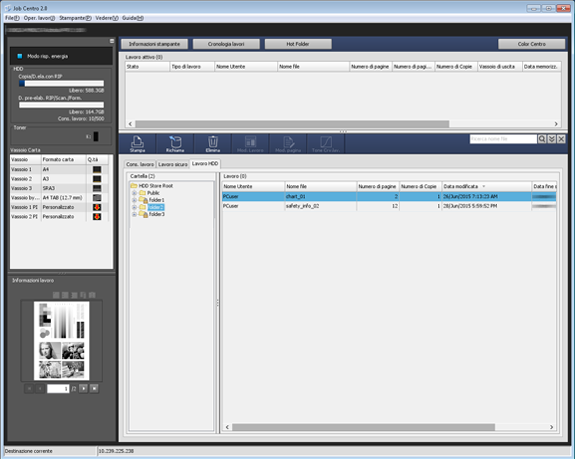The width and height of the screenshot is (575, 459).
Task: Expand the folder3 tree node
Action: tap(134, 214)
